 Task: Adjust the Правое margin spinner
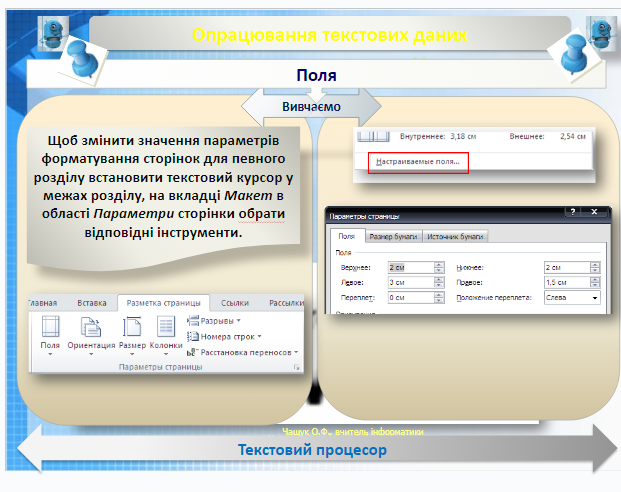(595, 282)
